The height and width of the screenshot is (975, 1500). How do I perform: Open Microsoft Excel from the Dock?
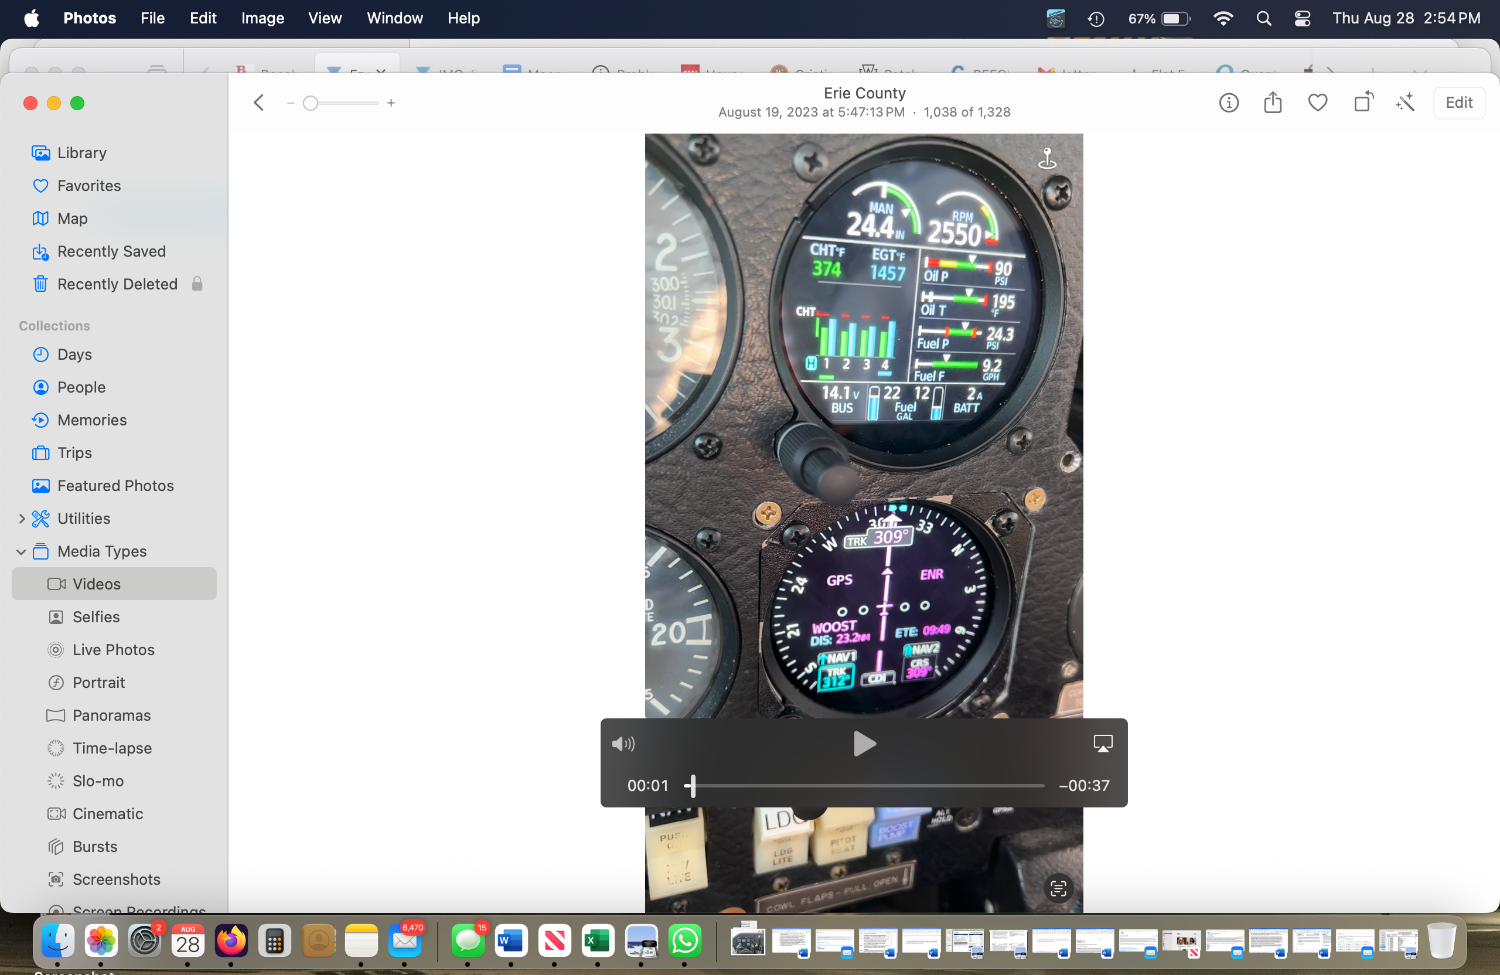pyautogui.click(x=597, y=941)
